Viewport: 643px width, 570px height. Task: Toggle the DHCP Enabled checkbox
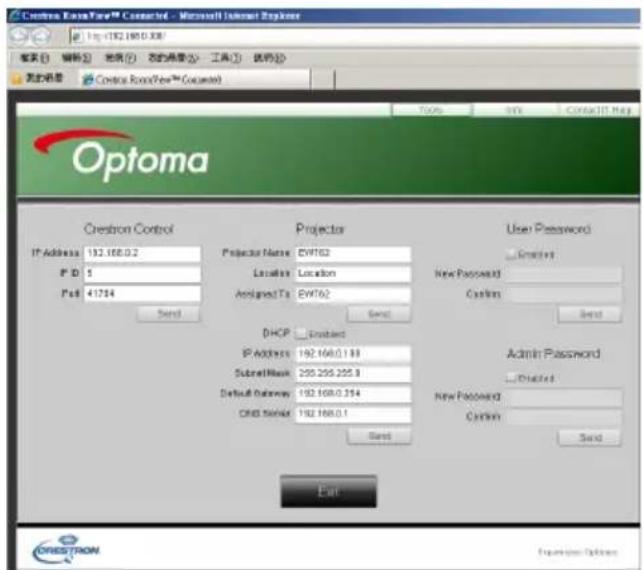[x=301, y=334]
